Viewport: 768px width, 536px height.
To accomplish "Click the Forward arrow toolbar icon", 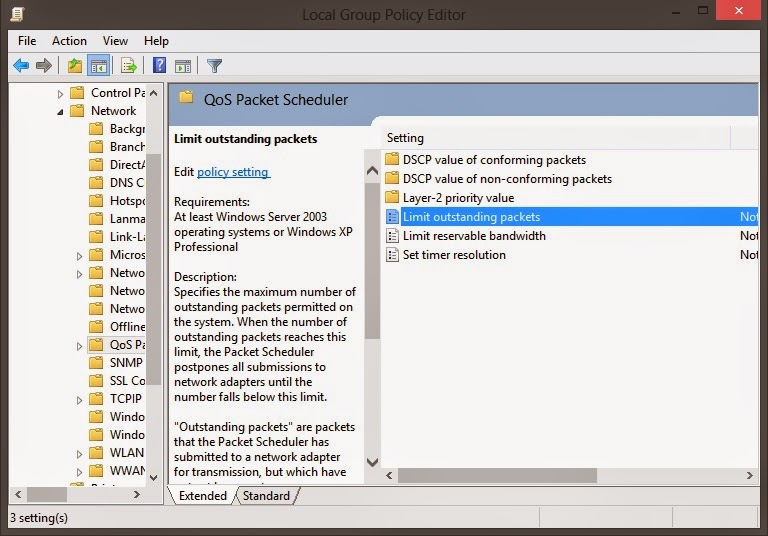I will pos(44,65).
